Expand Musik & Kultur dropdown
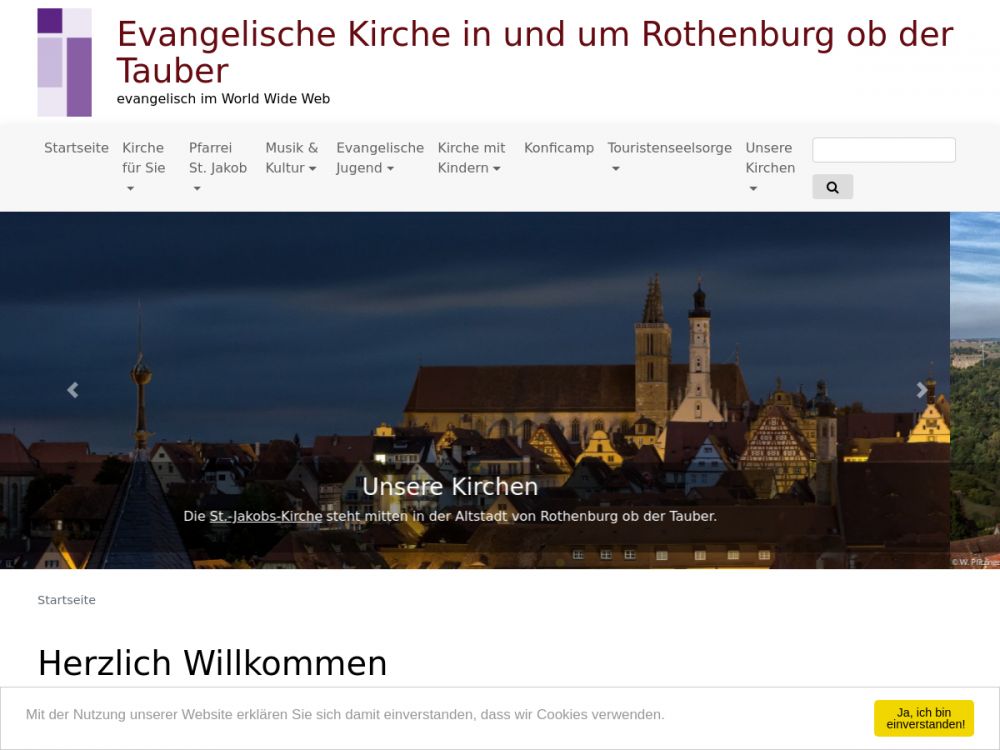This screenshot has height=750, width=1000. tap(291, 158)
